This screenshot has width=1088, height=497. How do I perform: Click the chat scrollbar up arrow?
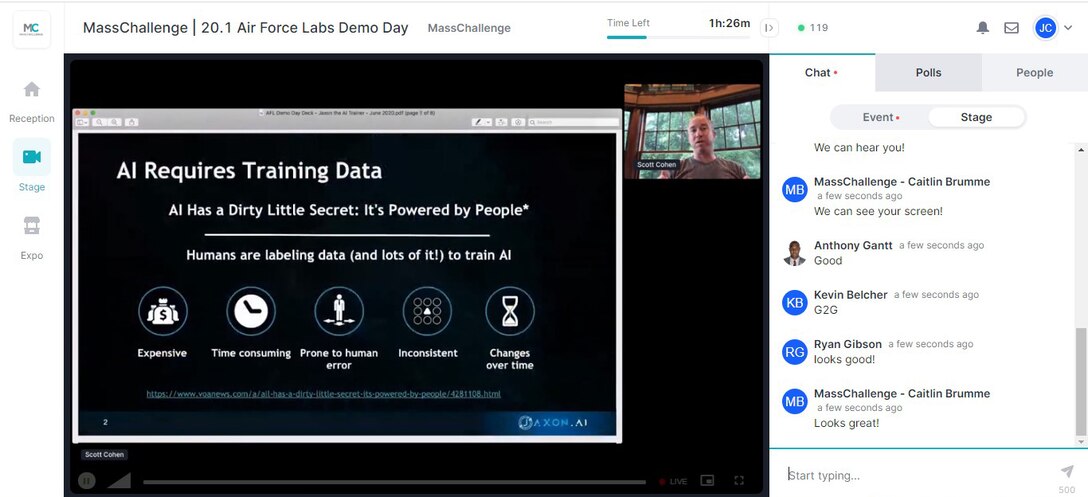pos(1080,148)
